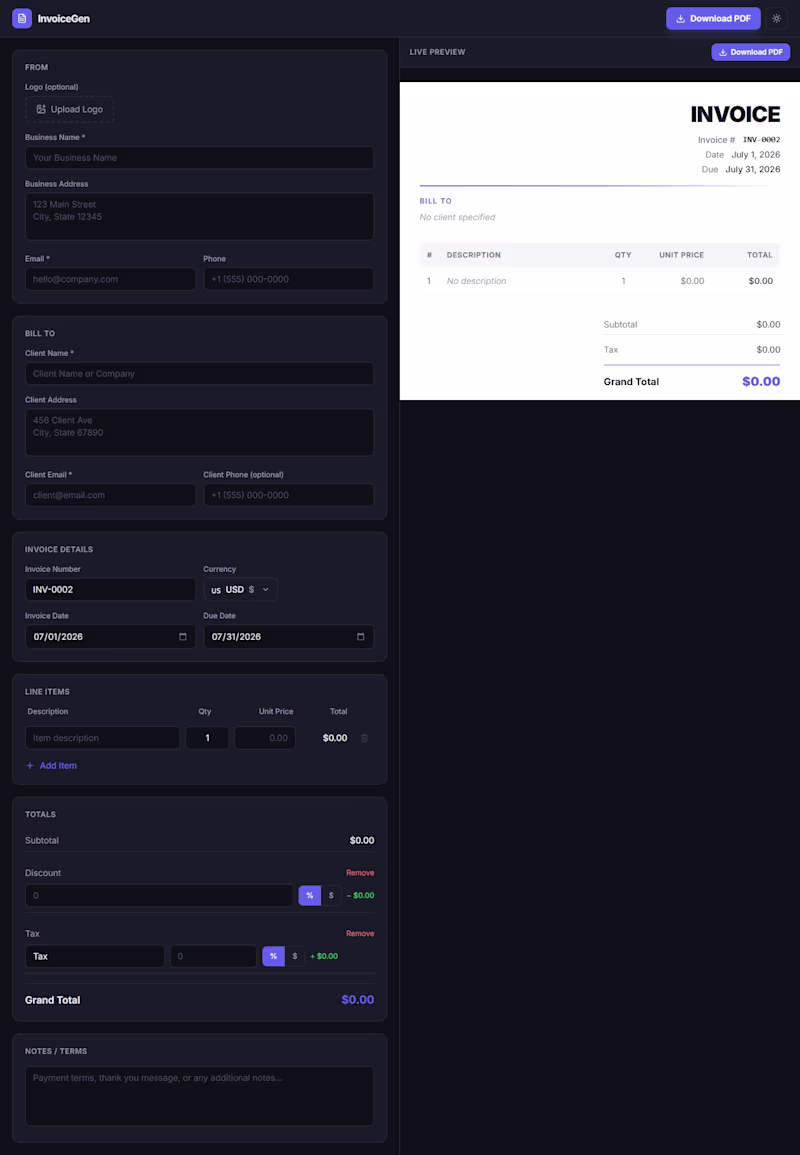
Task: Click into the Business Address textarea
Action: [x=199, y=217]
